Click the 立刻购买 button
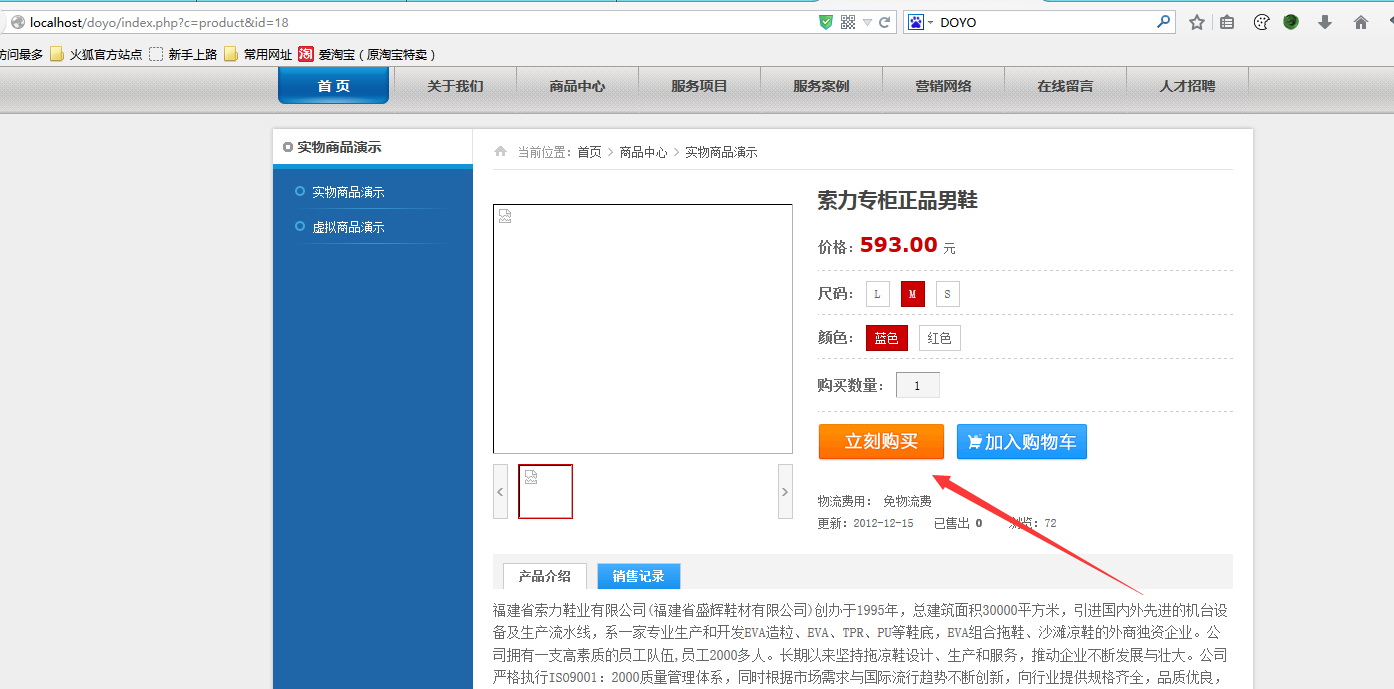The image size is (1394, 689). tap(881, 442)
